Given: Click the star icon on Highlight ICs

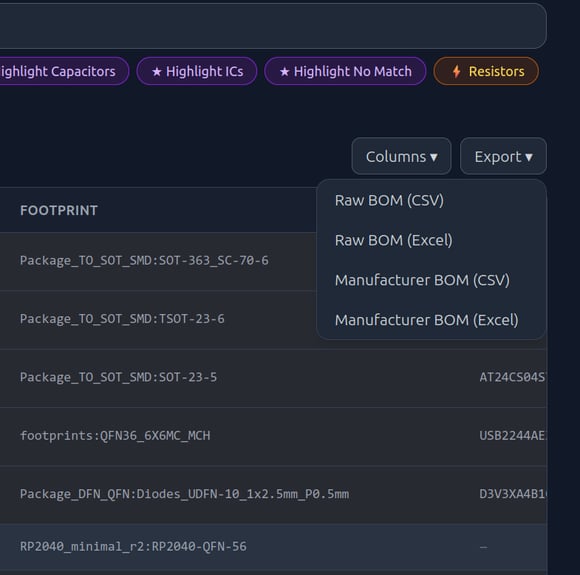Looking at the screenshot, I should pos(156,72).
